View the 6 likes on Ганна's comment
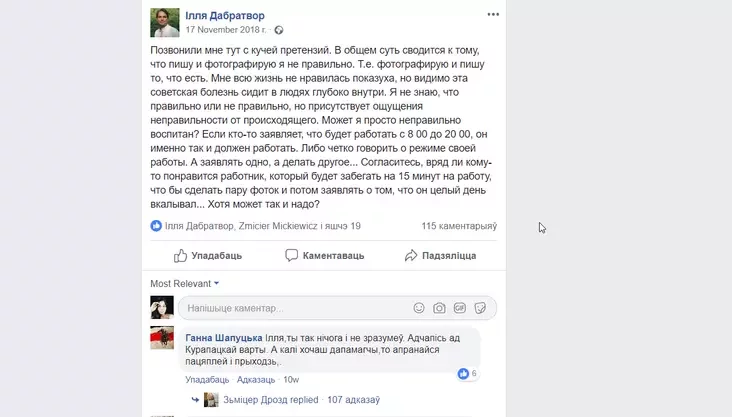This screenshot has height=417, width=732. click(x=467, y=374)
